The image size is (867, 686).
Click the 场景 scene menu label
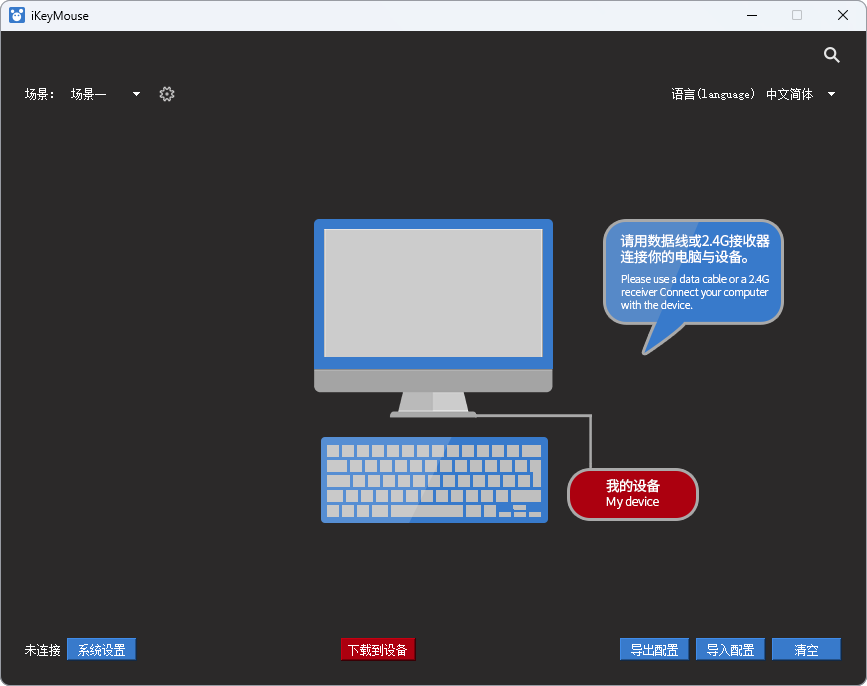(38, 93)
